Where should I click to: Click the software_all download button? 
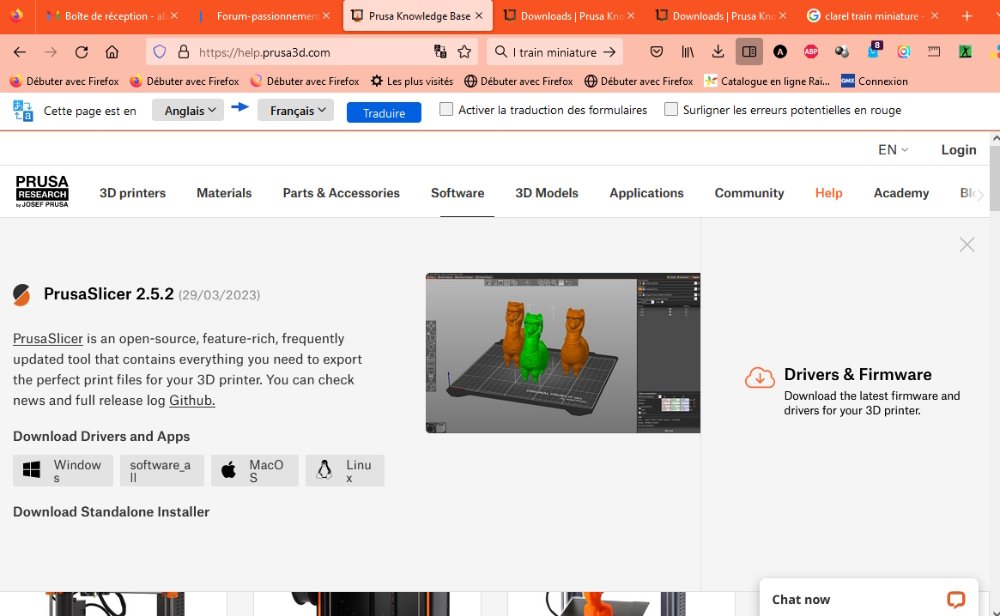point(162,471)
